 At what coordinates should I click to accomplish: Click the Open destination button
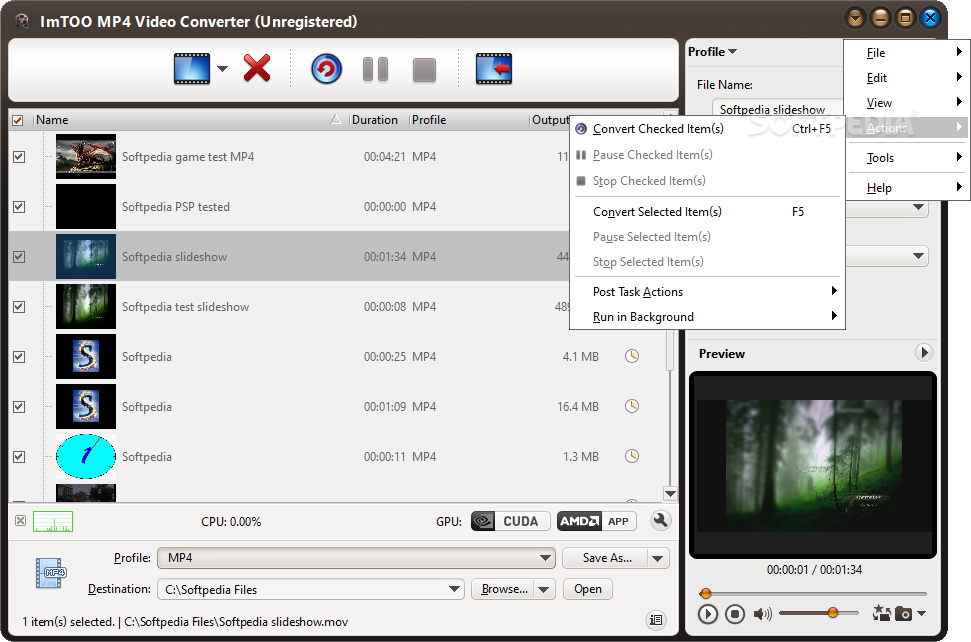(588, 589)
